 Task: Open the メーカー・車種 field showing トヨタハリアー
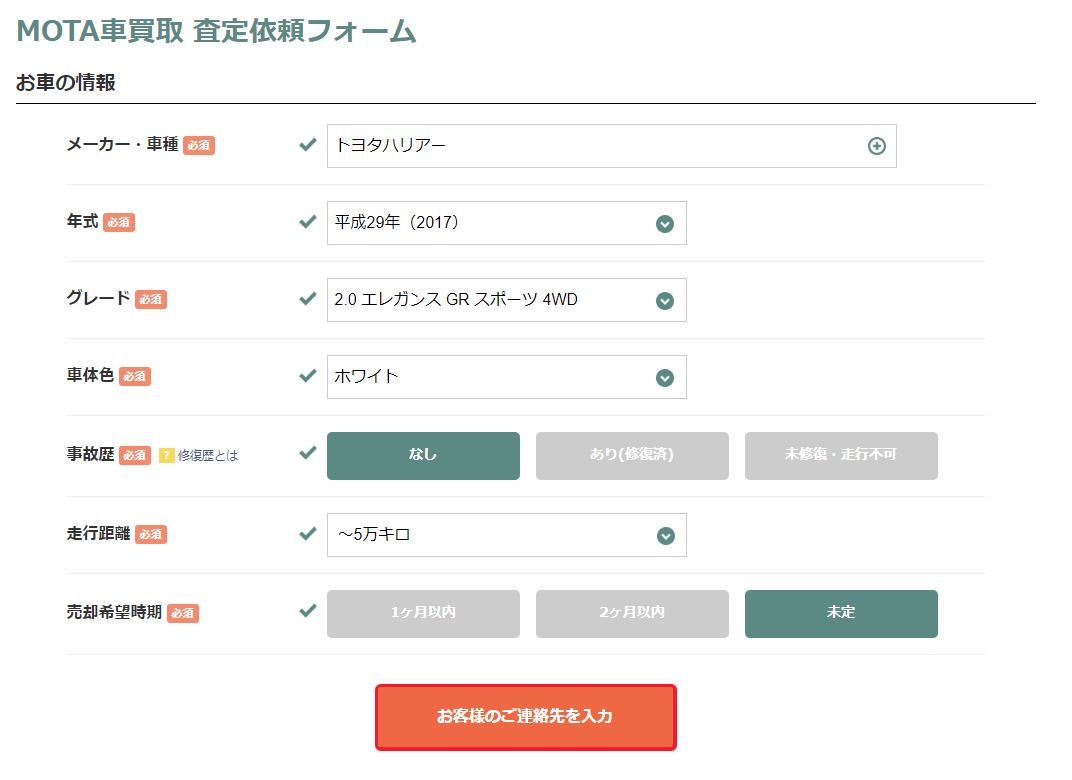point(611,146)
